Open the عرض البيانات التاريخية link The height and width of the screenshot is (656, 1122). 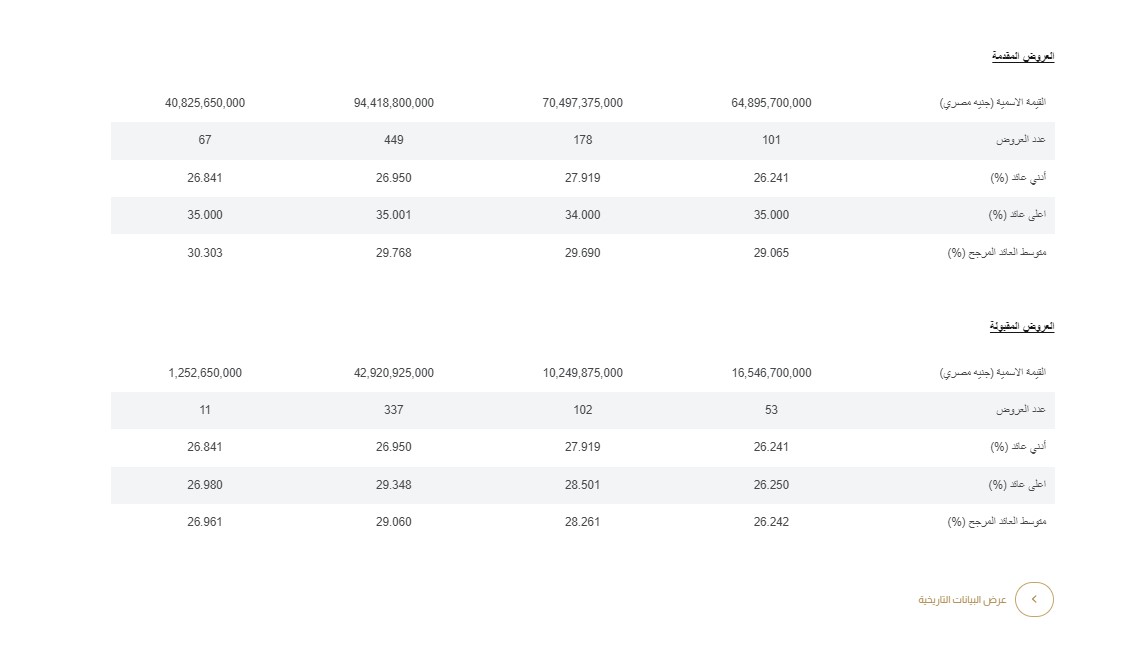click(962, 600)
